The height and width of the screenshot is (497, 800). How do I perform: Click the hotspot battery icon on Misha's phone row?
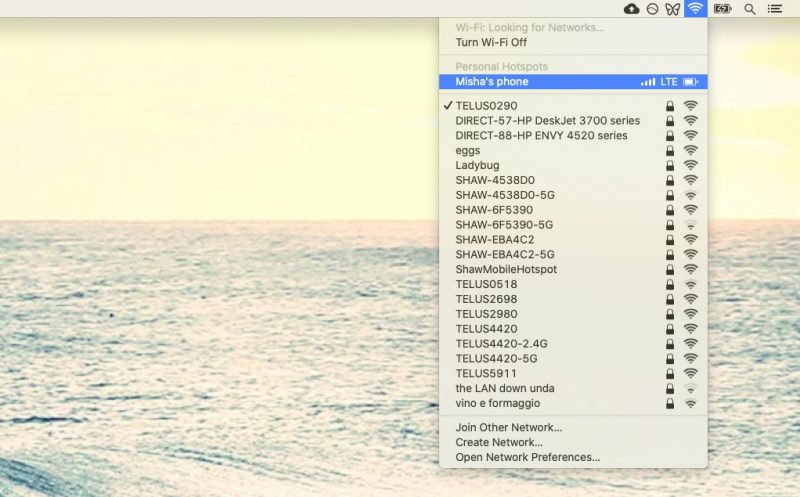pyautogui.click(x=690, y=82)
